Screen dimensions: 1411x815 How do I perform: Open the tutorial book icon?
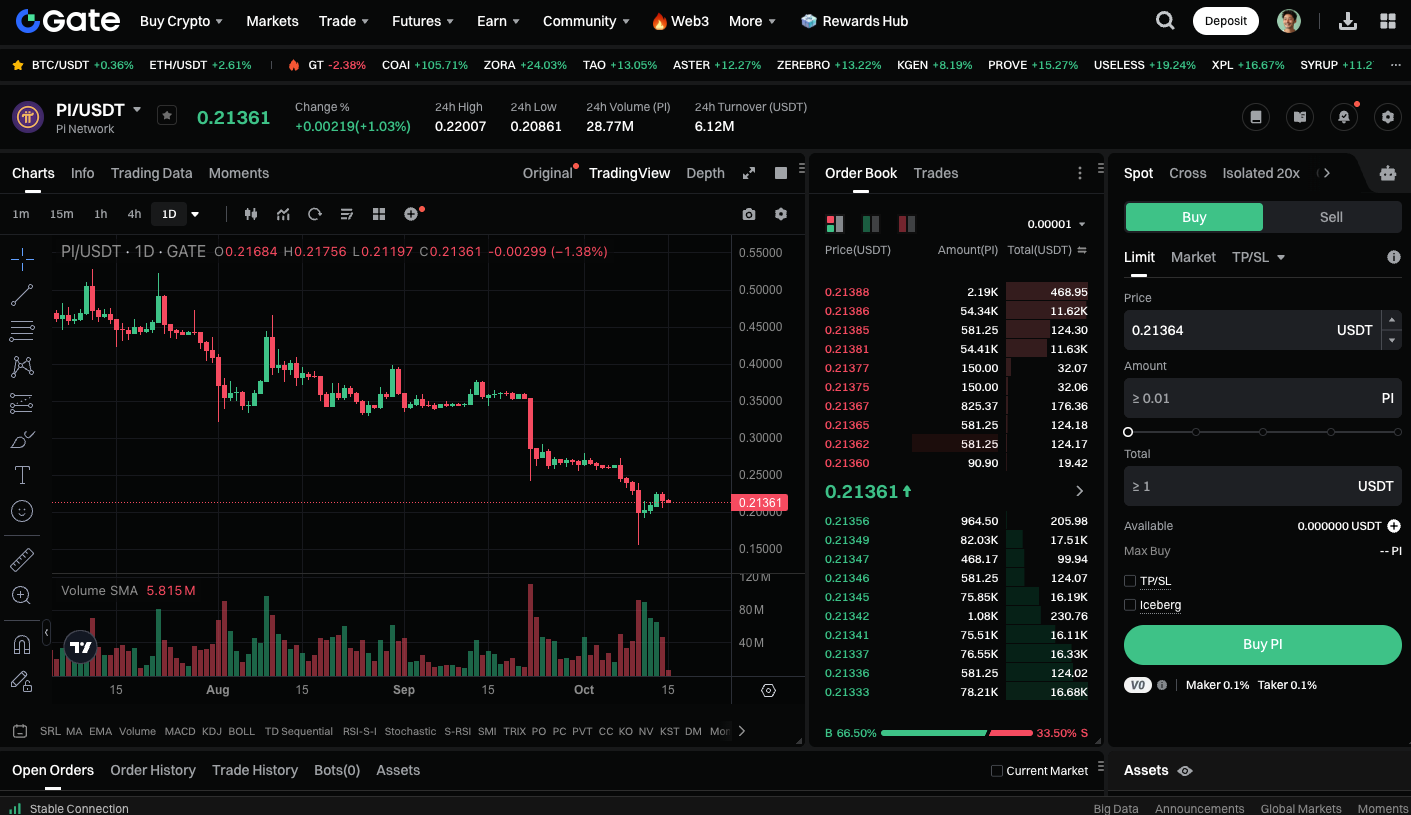pyautogui.click(x=1300, y=117)
